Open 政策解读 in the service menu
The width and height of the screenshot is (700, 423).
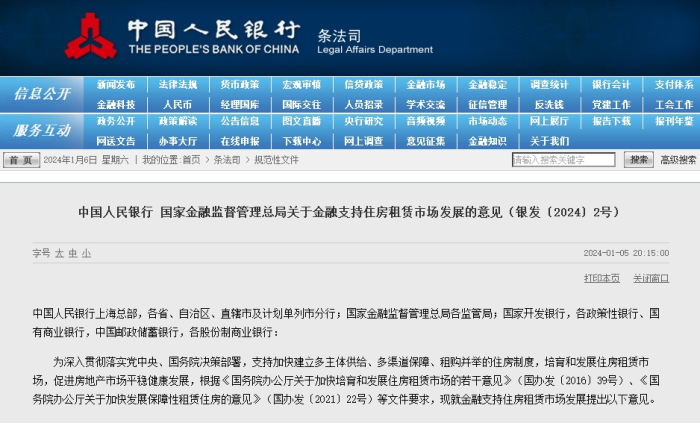click(178, 121)
